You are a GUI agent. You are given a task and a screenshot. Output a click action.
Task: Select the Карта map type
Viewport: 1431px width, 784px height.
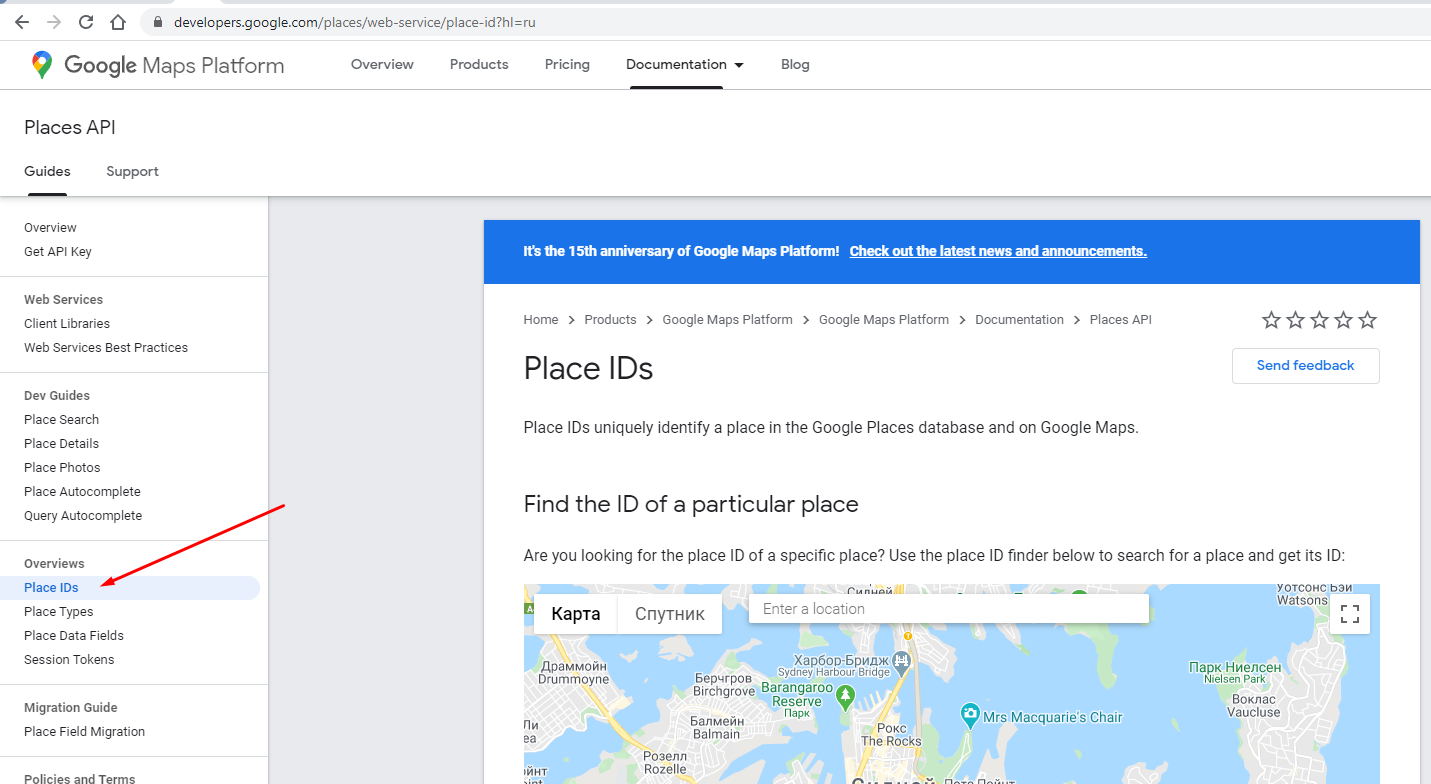[576, 614]
